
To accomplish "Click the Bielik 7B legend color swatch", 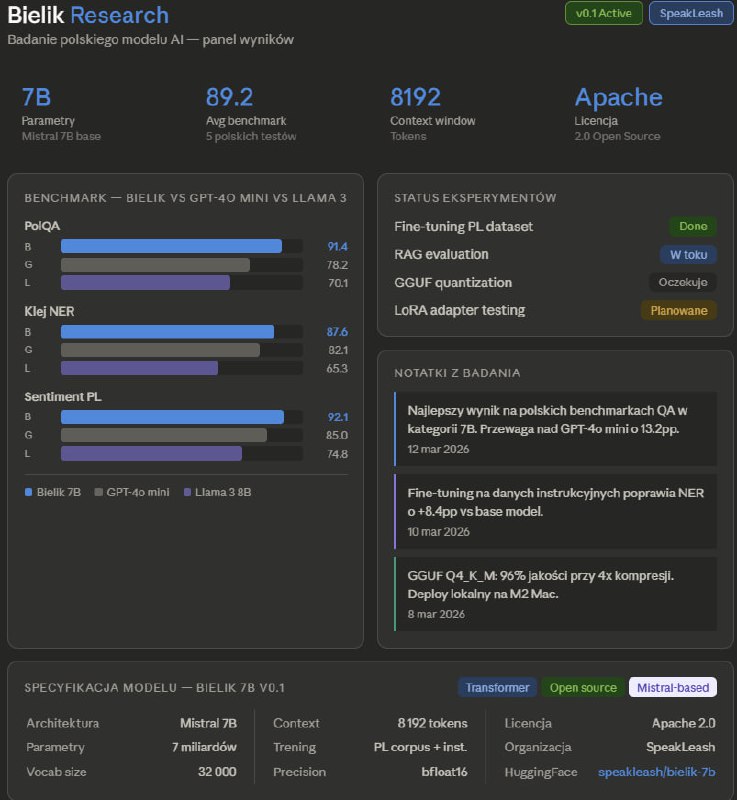I will click(29, 492).
